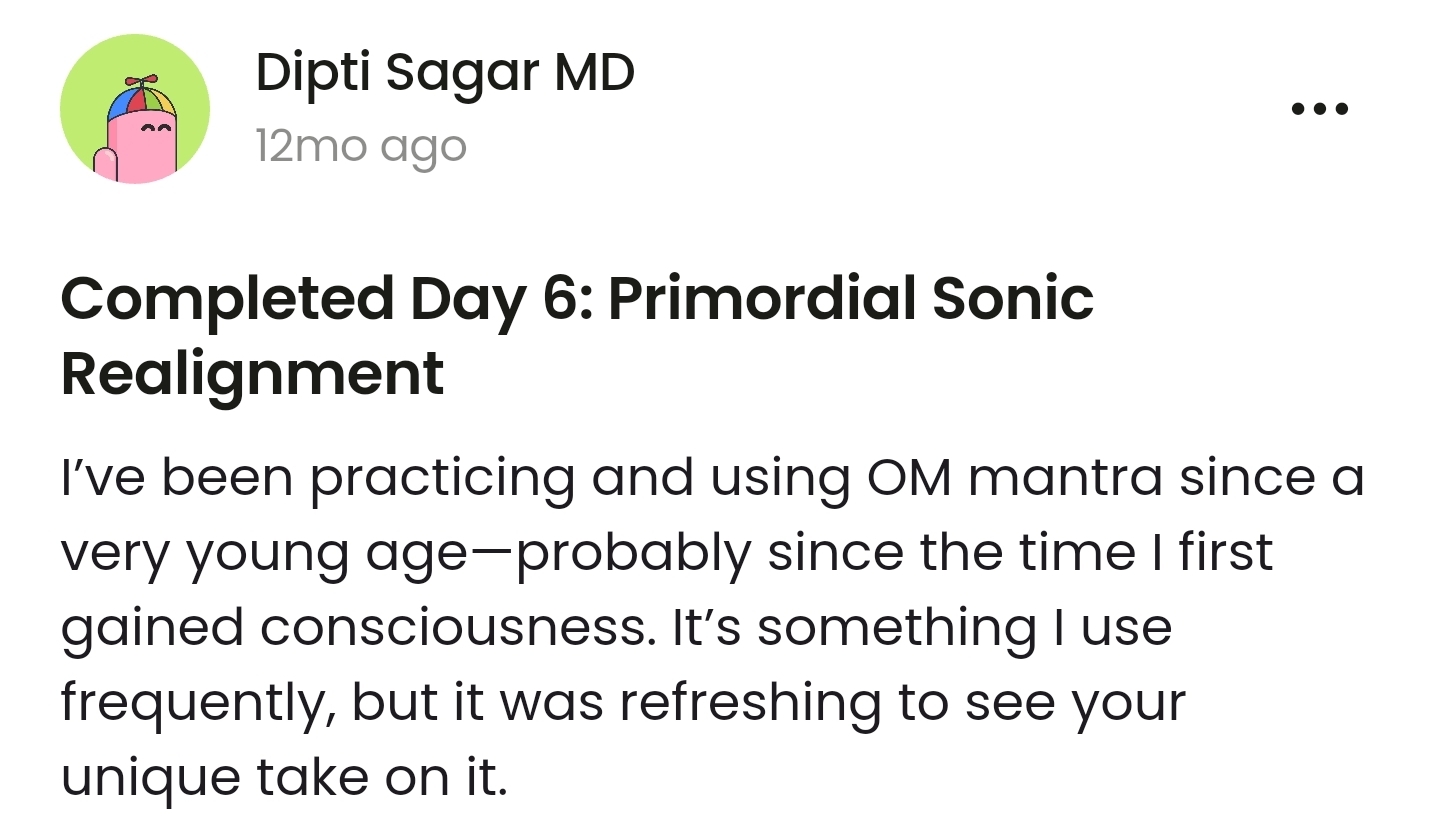Click Dipti Sagar's propeller-hat avatar

pos(135,109)
